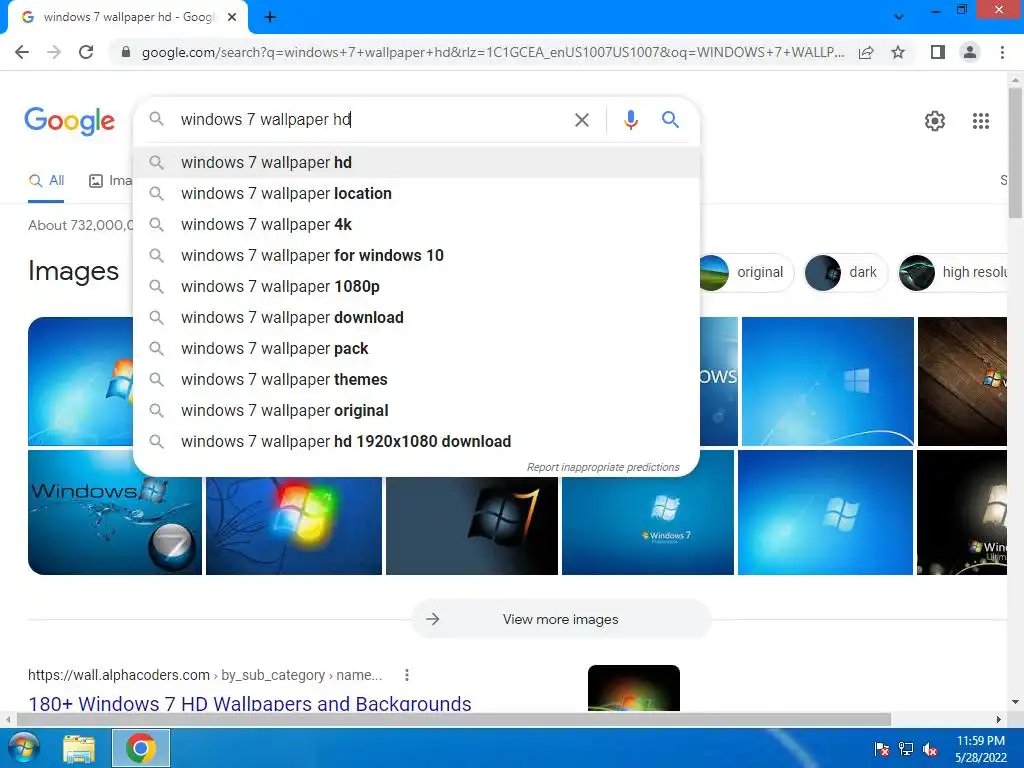The height and width of the screenshot is (768, 1024).
Task: Select suggestion windows 7 wallpaper 4k
Action: pos(416,225)
